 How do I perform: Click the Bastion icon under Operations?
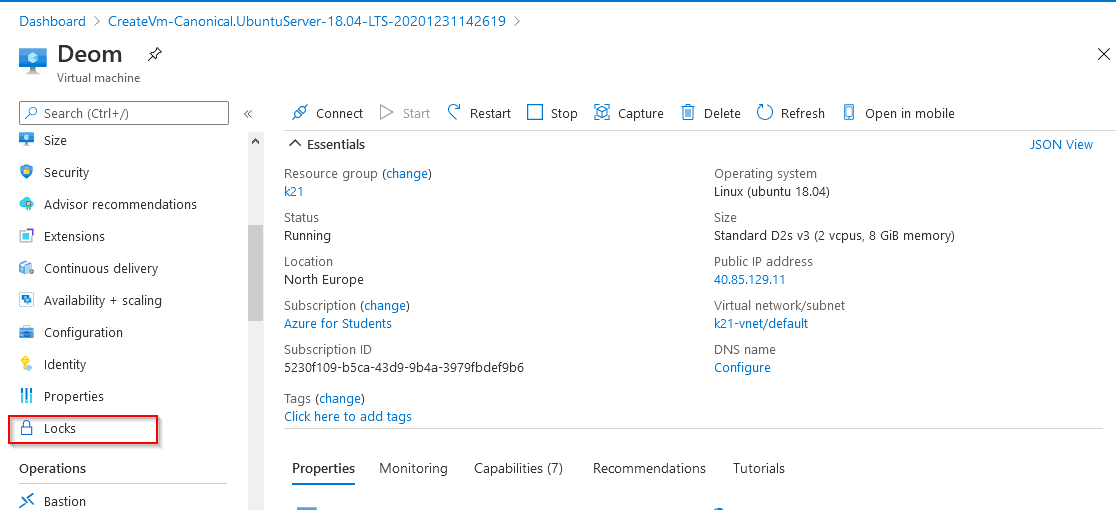27,501
